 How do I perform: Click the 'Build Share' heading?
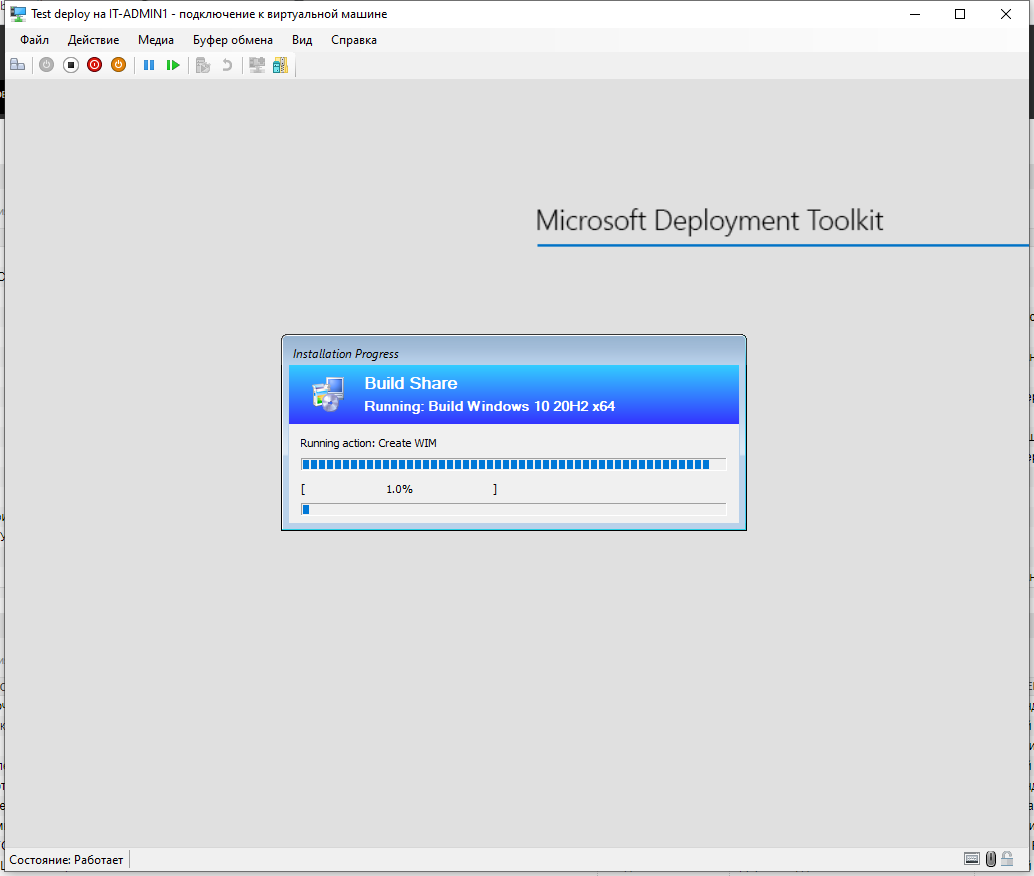pos(411,383)
